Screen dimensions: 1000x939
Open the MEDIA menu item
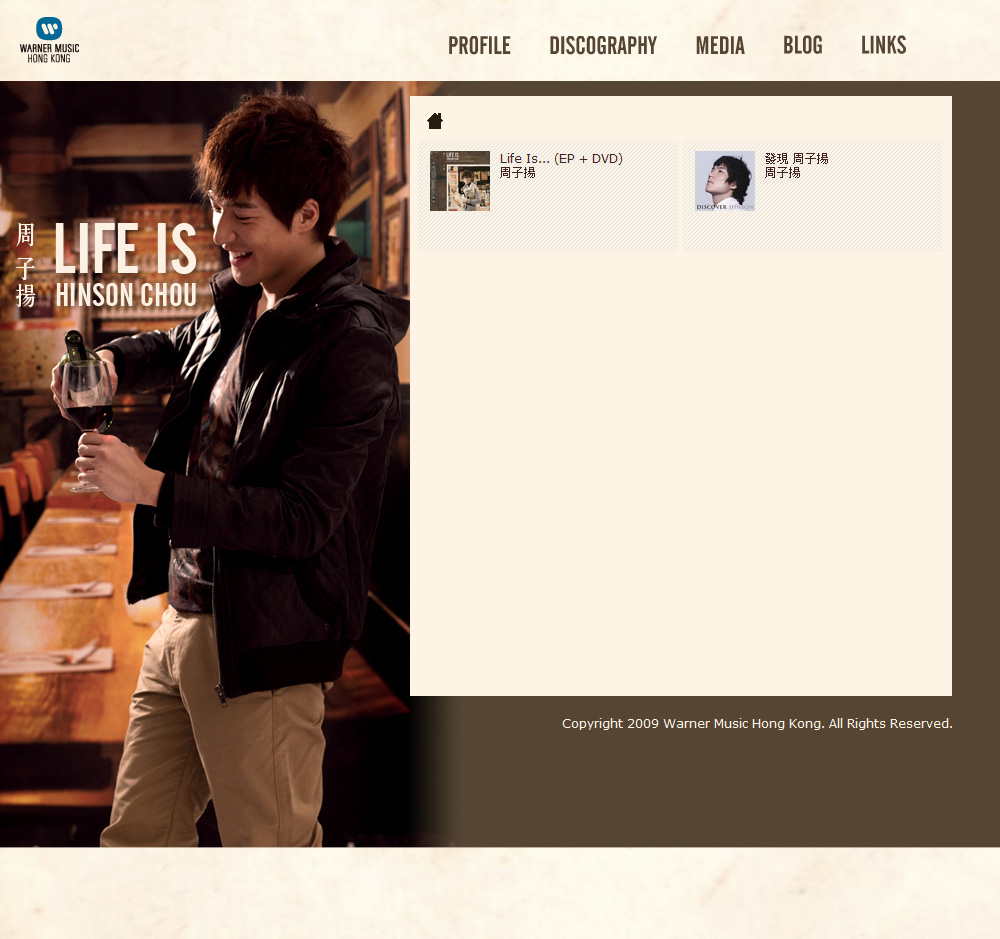tap(720, 46)
